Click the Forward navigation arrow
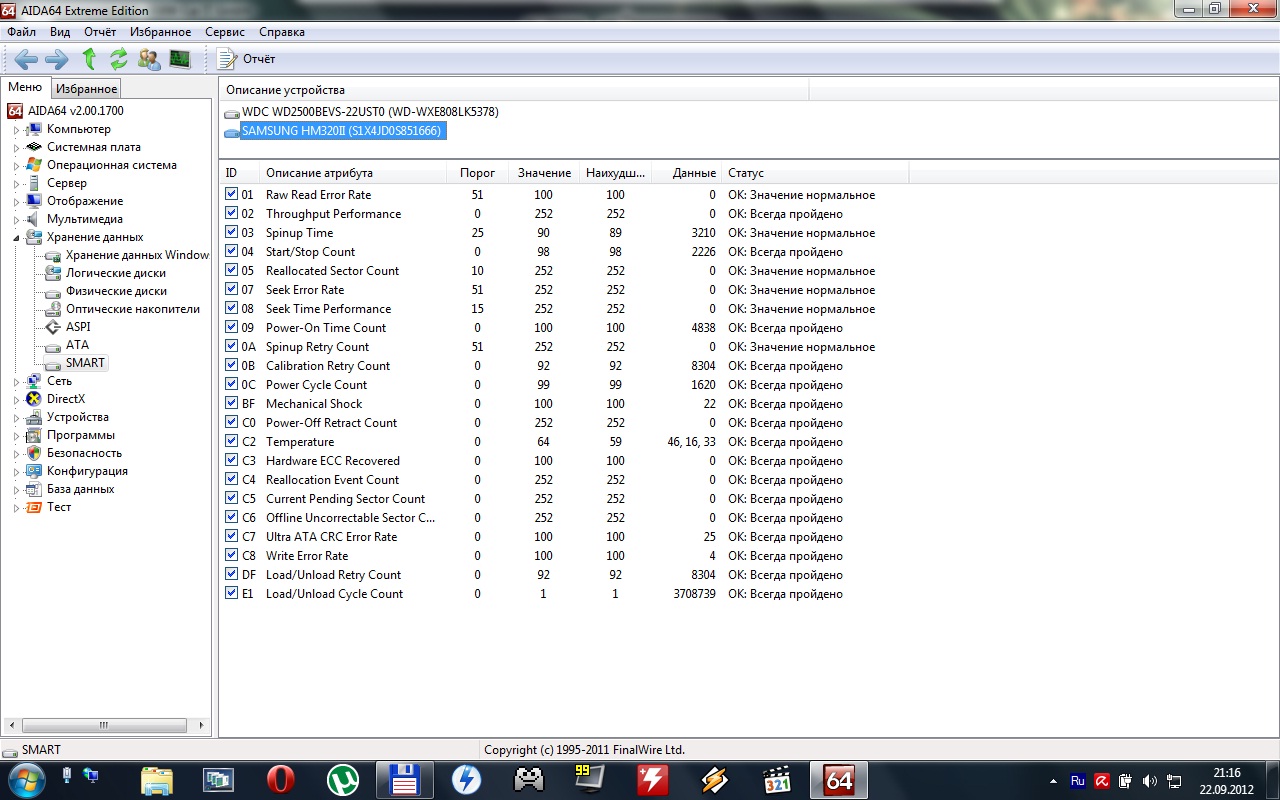Image resolution: width=1280 pixels, height=800 pixels. [57, 59]
